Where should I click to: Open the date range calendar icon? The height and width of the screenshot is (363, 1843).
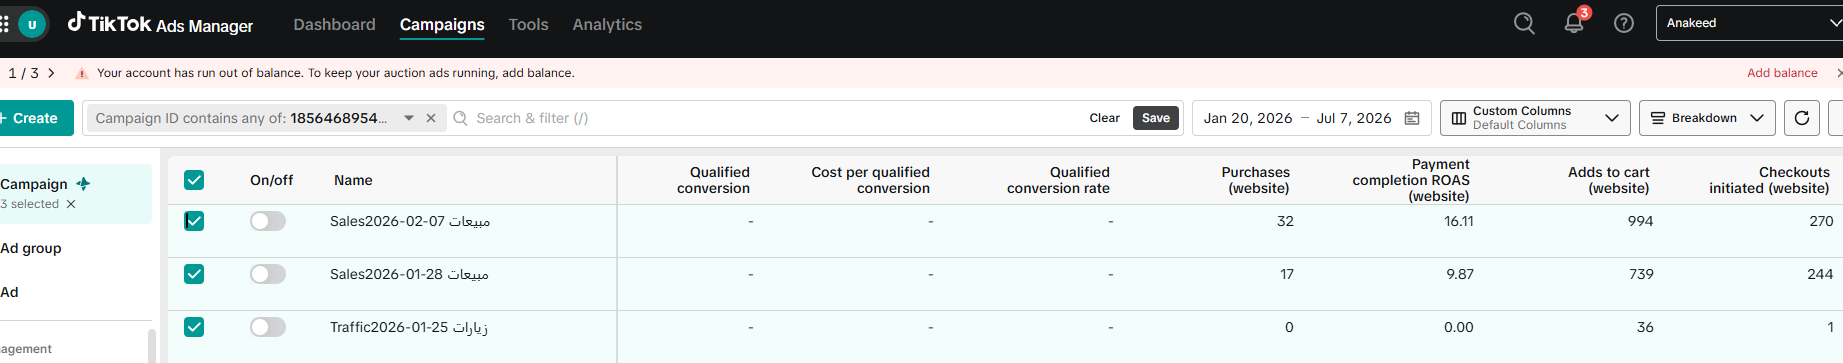click(x=1412, y=118)
